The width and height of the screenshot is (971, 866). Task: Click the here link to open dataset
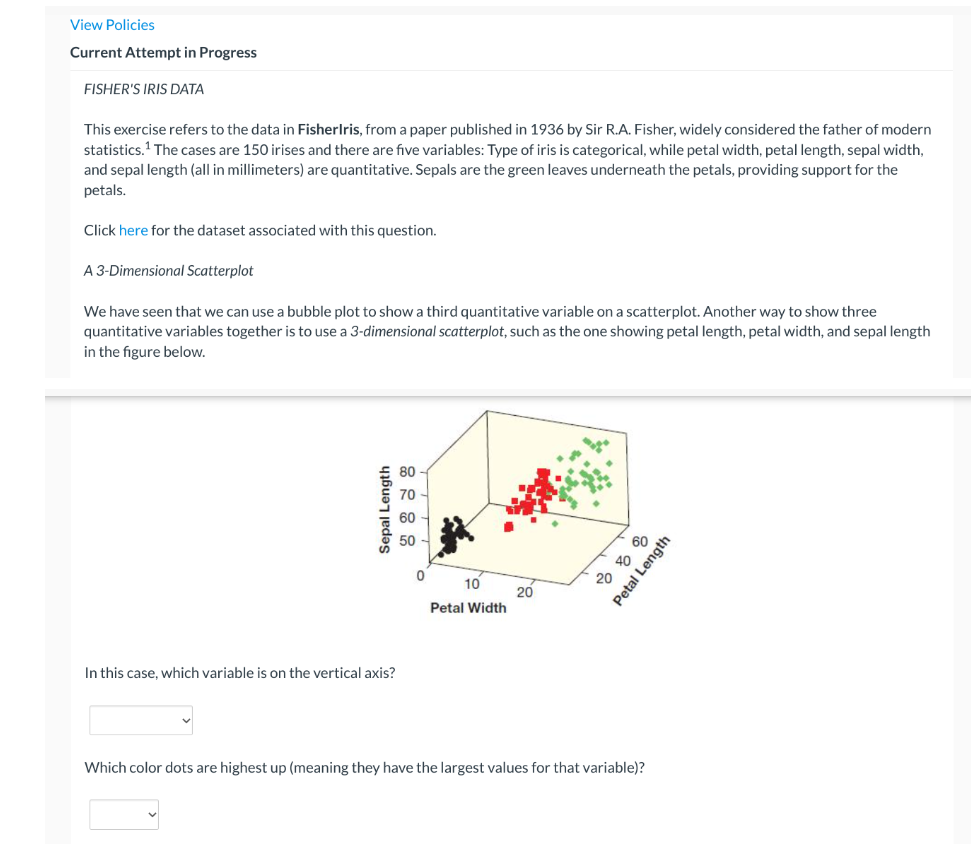(133, 230)
